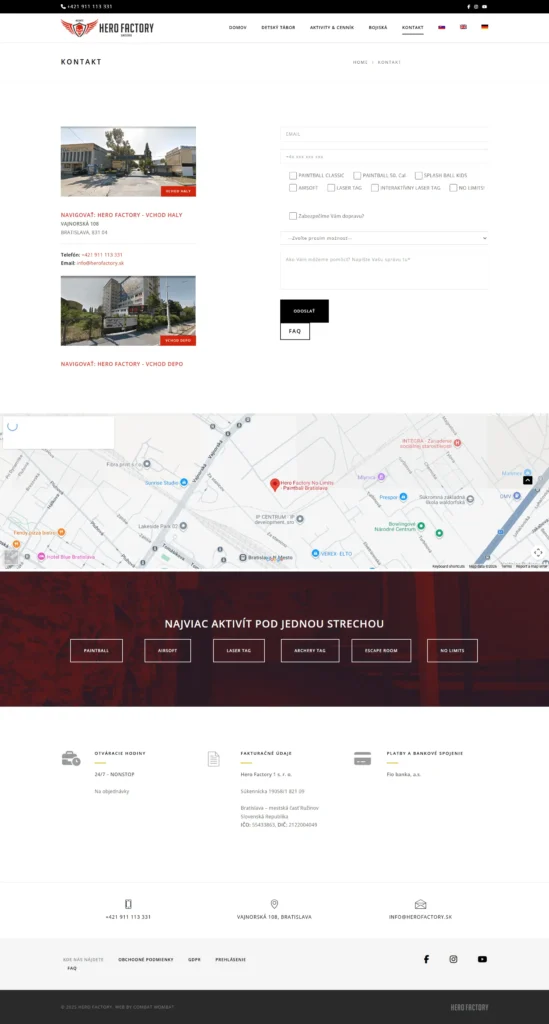Image resolution: width=549 pixels, height=1024 pixels.
Task: Click the Hotel Blue Bratislava map marker
Action: point(41,556)
